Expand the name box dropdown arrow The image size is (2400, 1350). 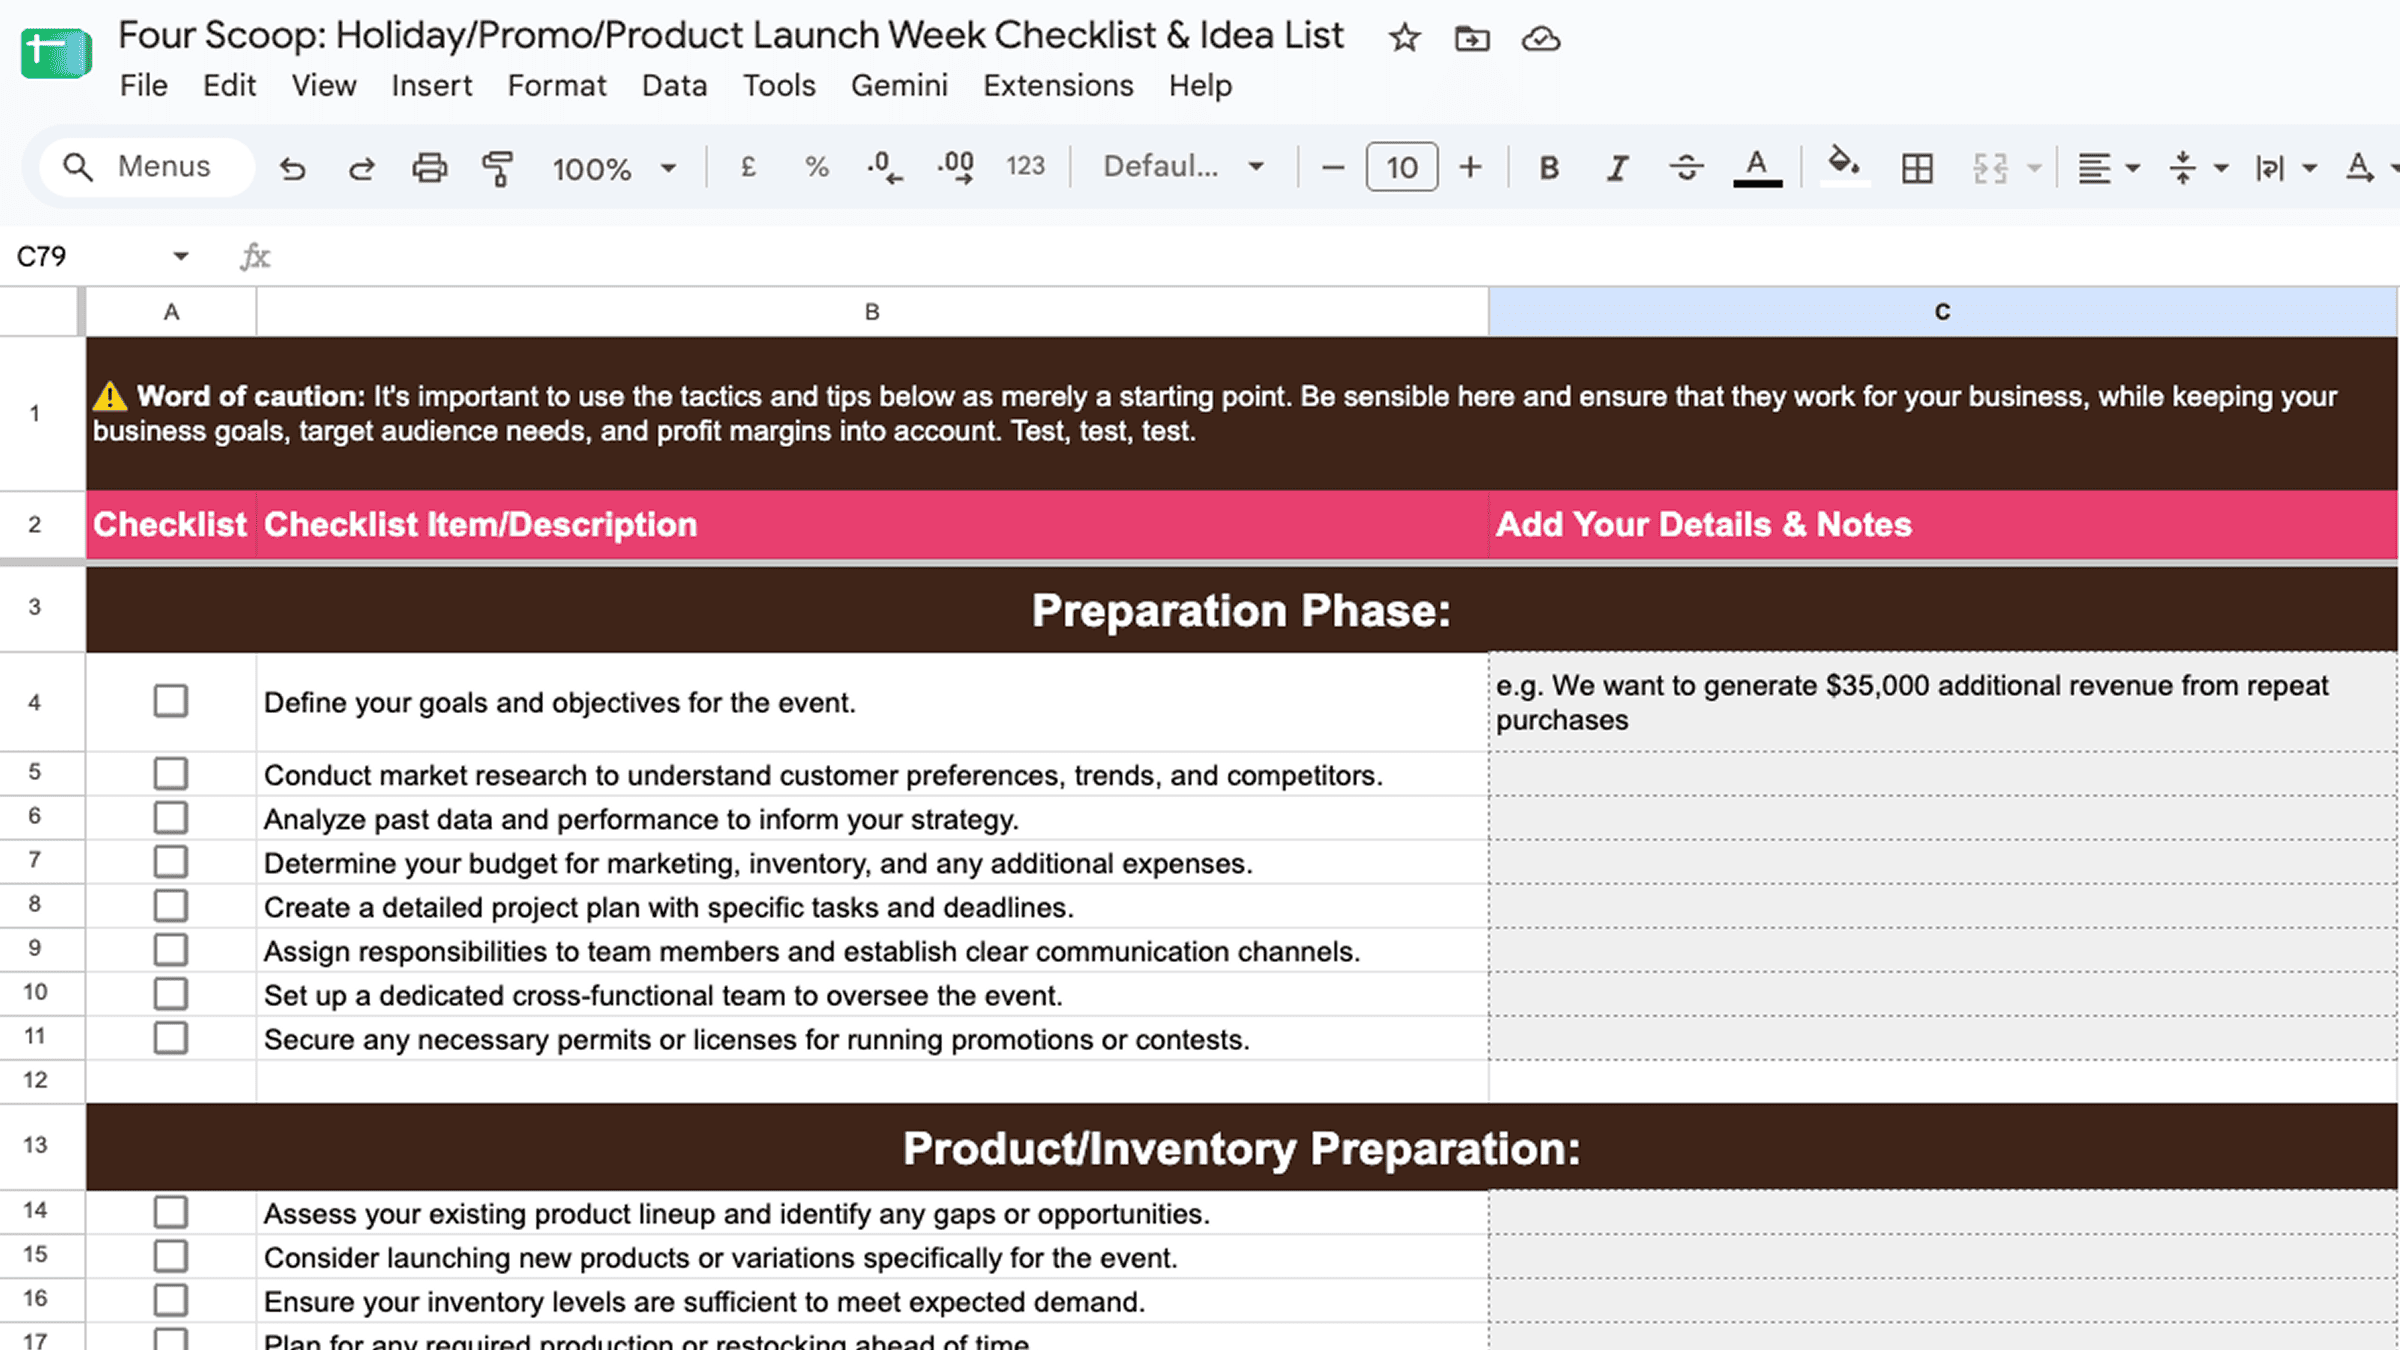pyautogui.click(x=180, y=257)
